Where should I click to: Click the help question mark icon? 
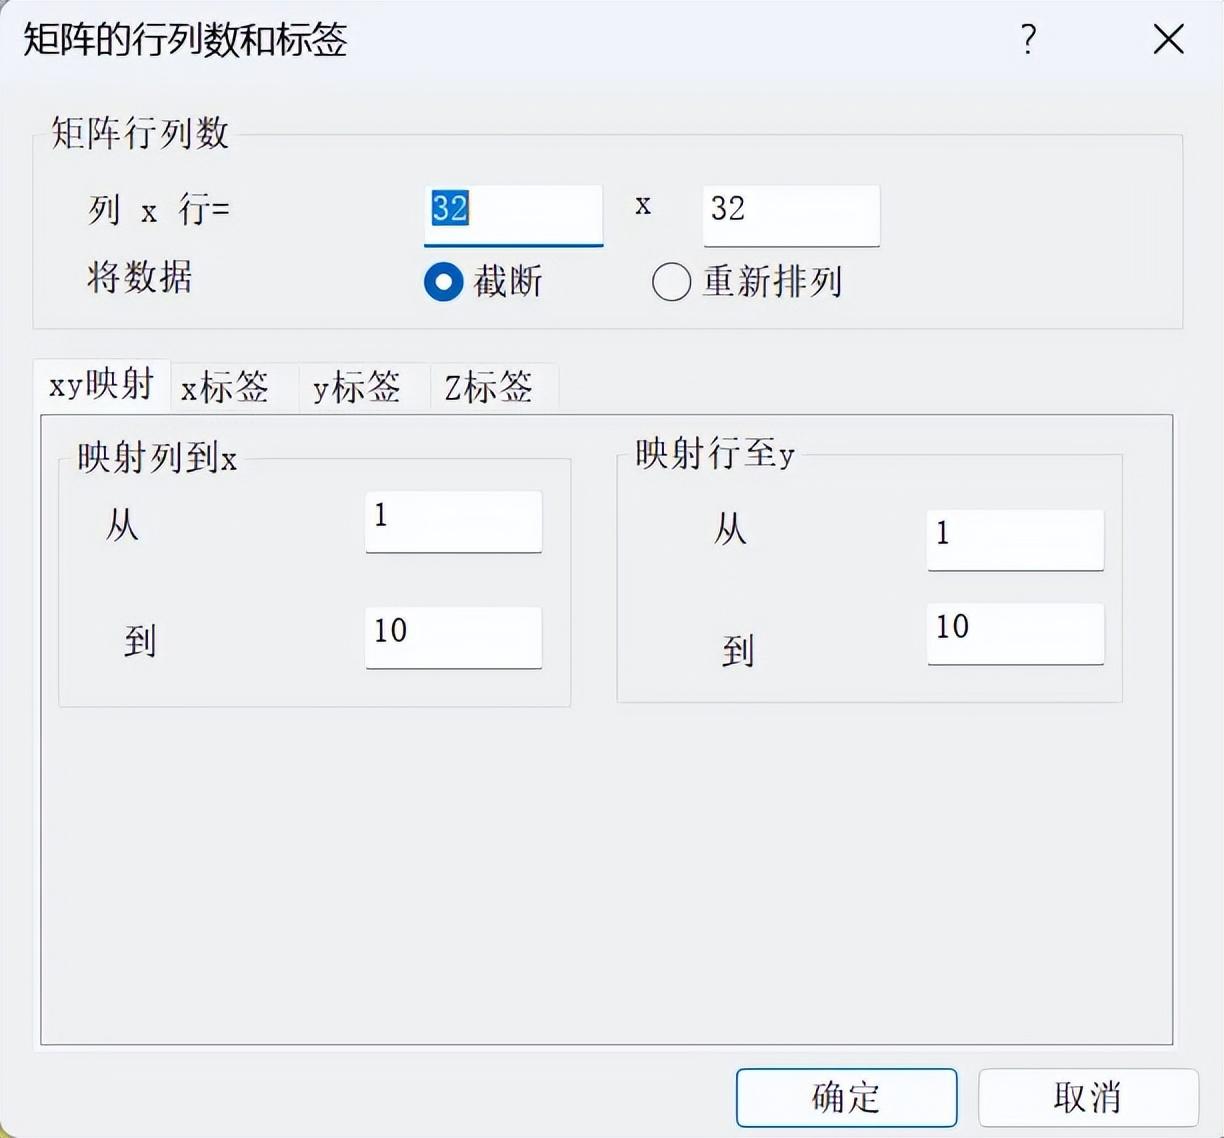[1027, 40]
